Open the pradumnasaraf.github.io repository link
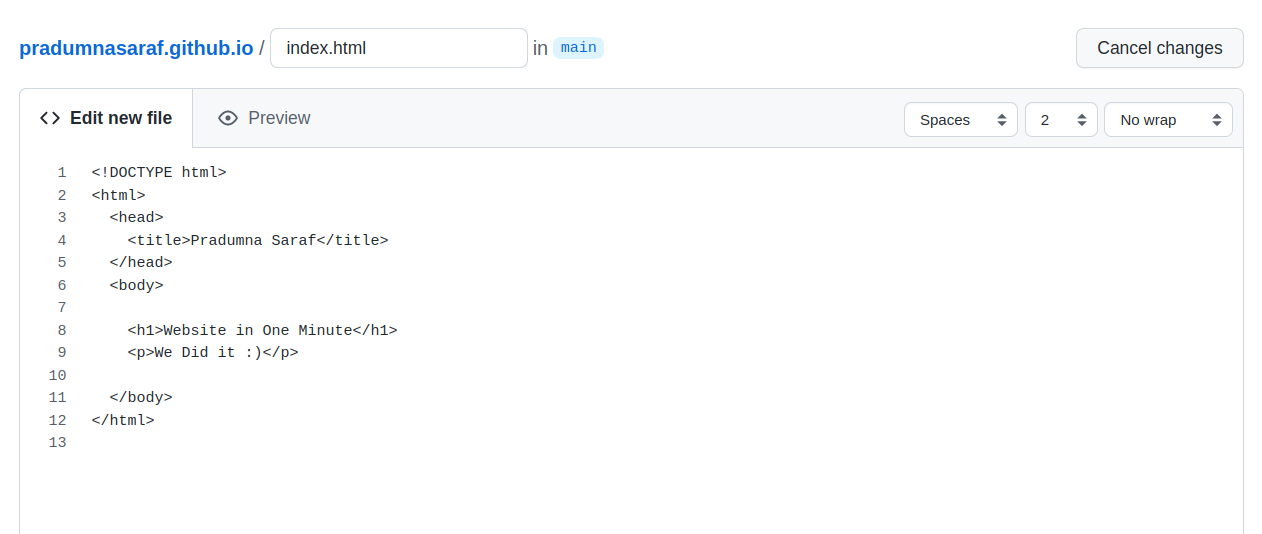 [x=136, y=48]
